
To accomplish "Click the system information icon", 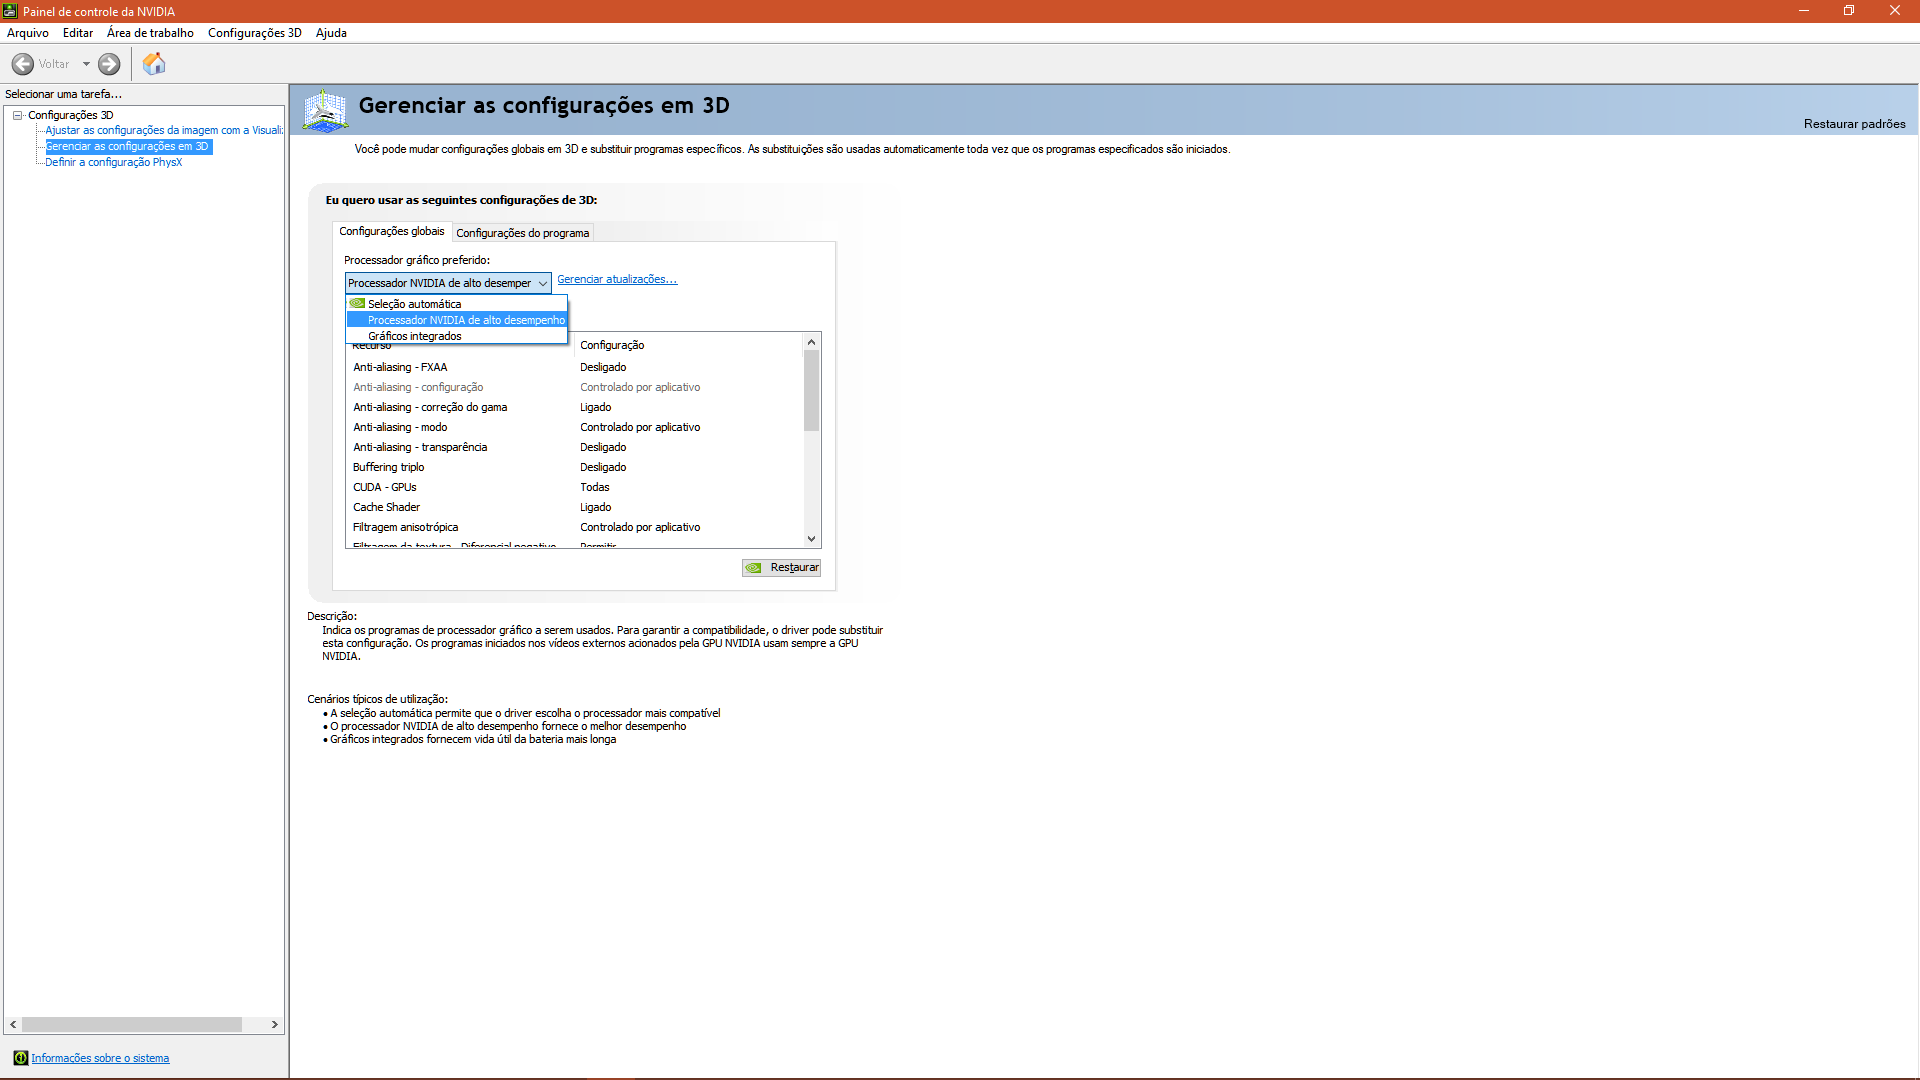I will pyautogui.click(x=20, y=1058).
